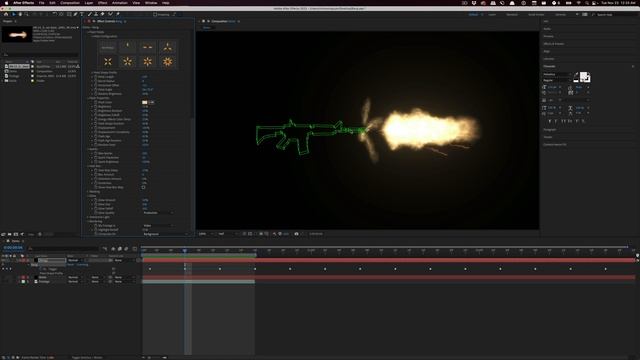Select the Roto Brush tool
Image resolution: width=640 pixels, height=360 pixels.
pos(110,14)
